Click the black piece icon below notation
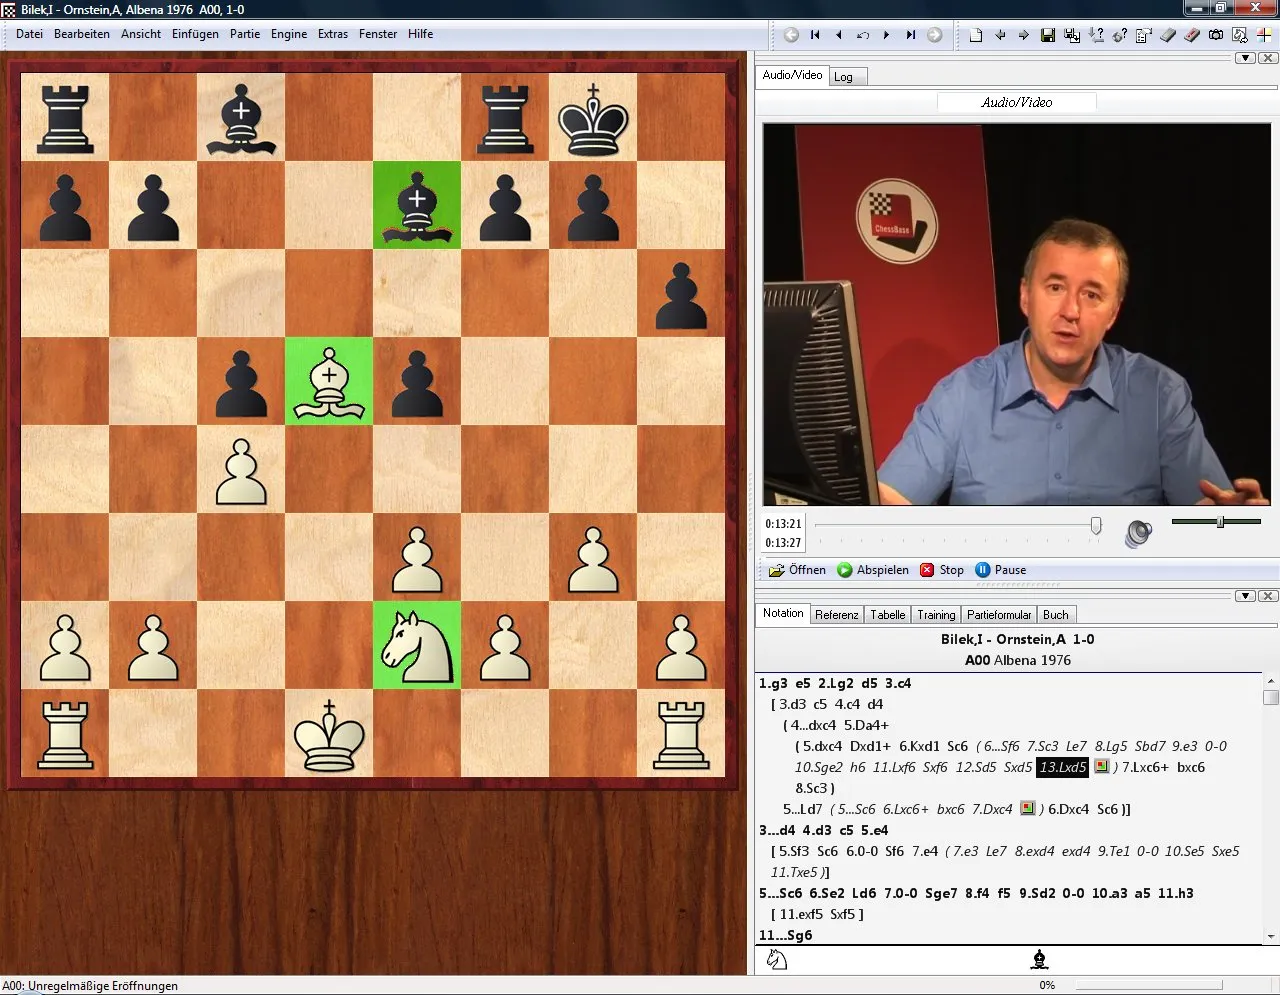Image resolution: width=1280 pixels, height=995 pixels. click(x=1039, y=960)
